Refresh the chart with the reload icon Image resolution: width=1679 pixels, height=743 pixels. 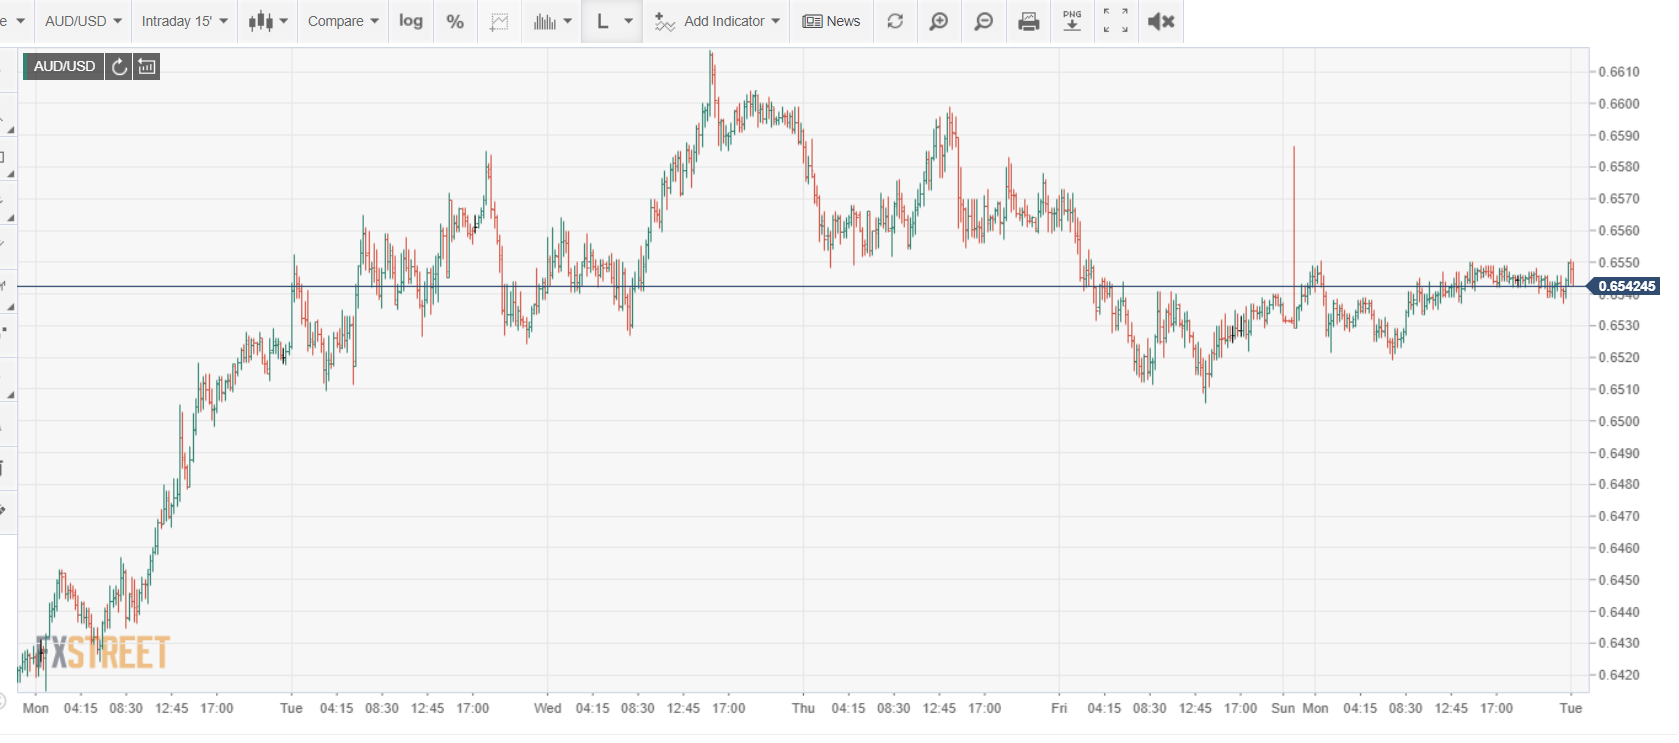click(x=895, y=21)
